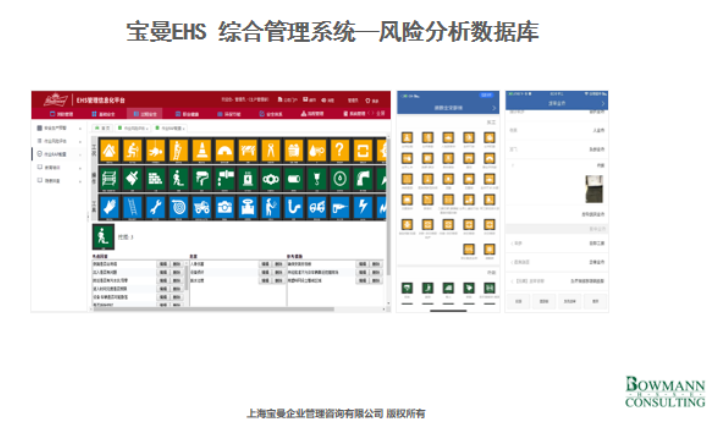
Task: Click the horizontal scrollbar below the tables
Action: click(x=213, y=309)
